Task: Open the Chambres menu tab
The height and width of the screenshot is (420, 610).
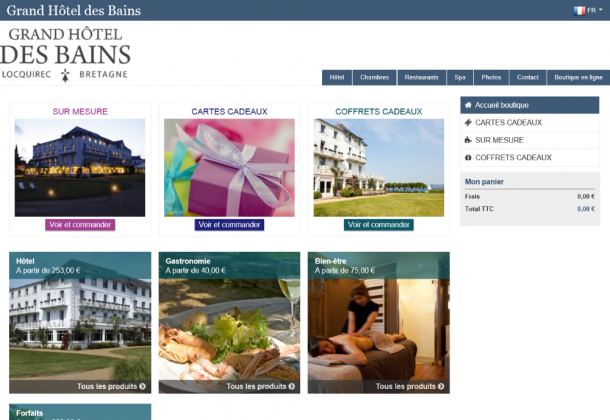Action: (374, 77)
